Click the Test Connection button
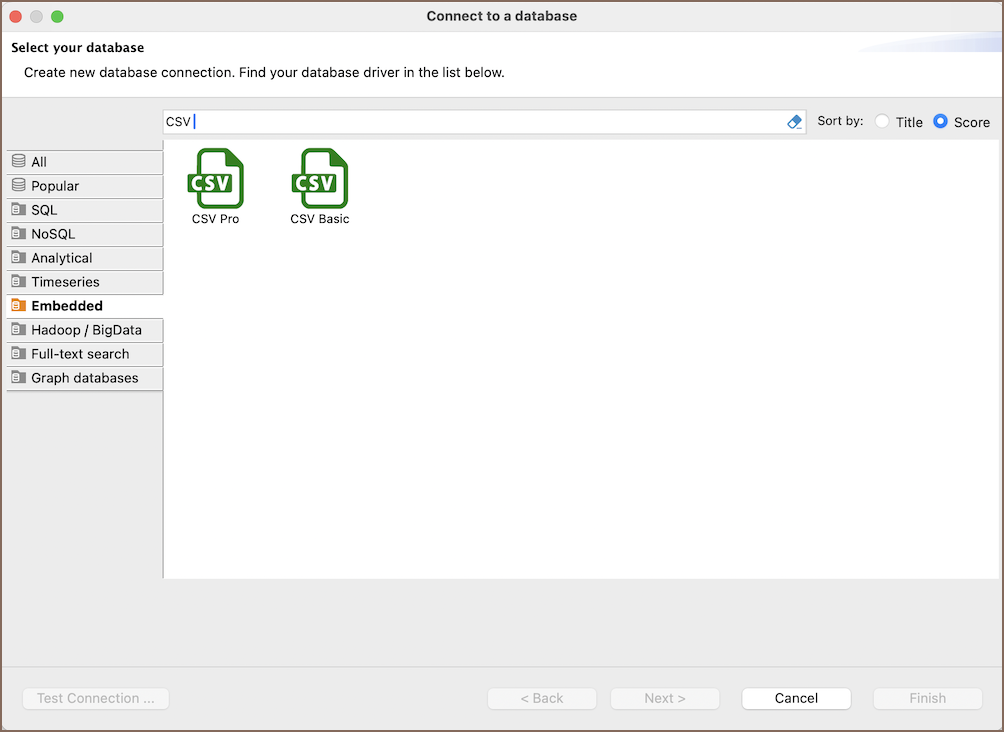This screenshot has height=732, width=1004. tap(96, 698)
